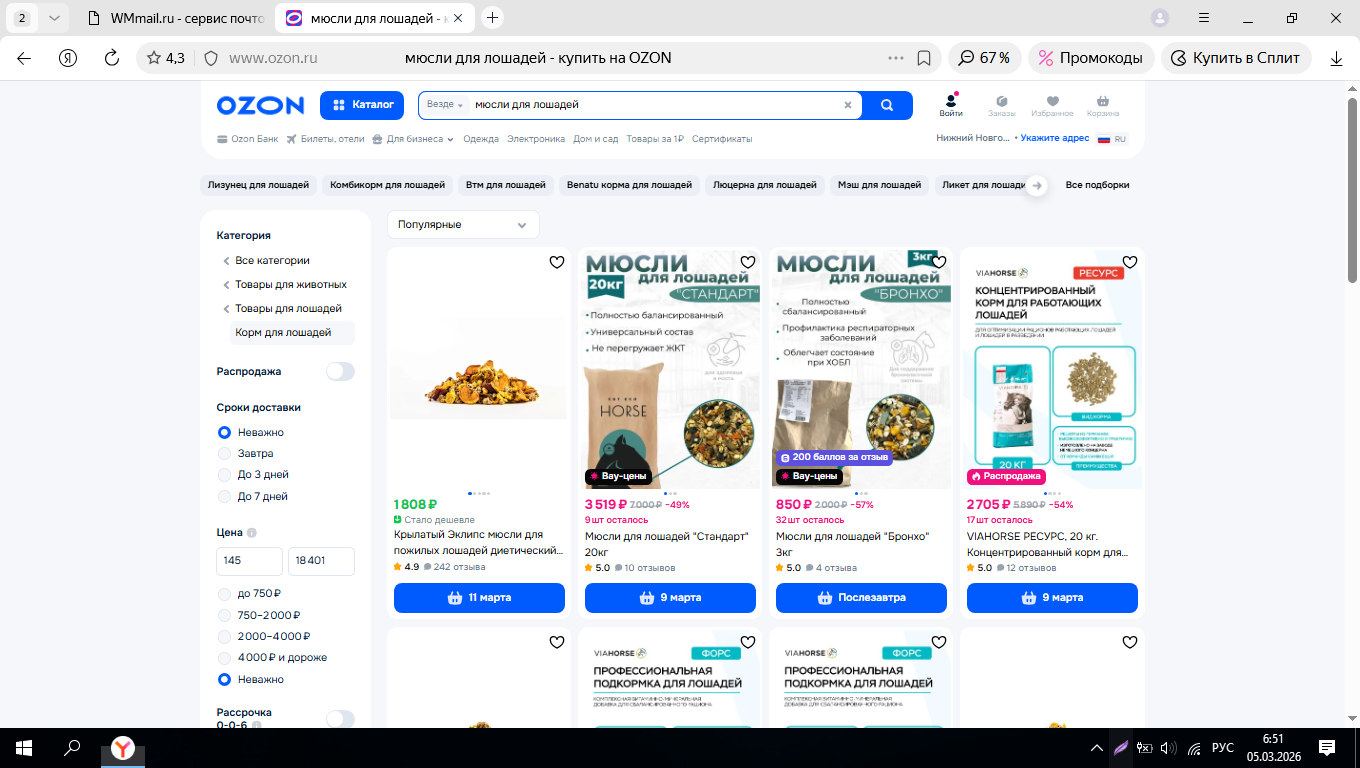Click the maximum price field showing 18401
1360x768 pixels.
321,561
